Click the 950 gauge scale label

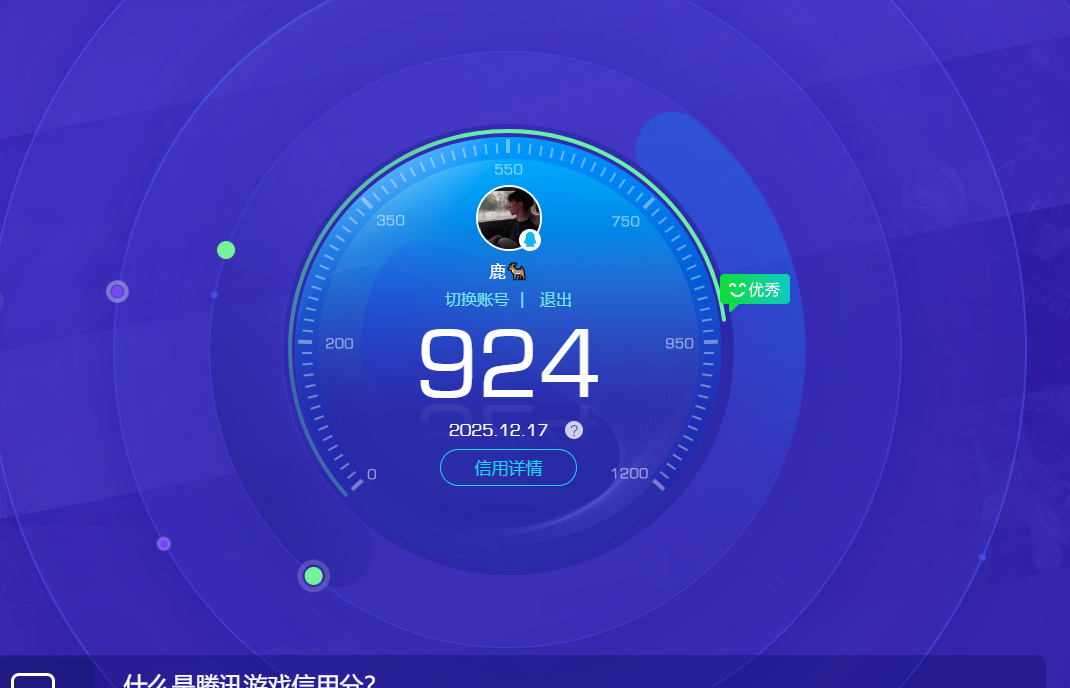[x=679, y=343]
